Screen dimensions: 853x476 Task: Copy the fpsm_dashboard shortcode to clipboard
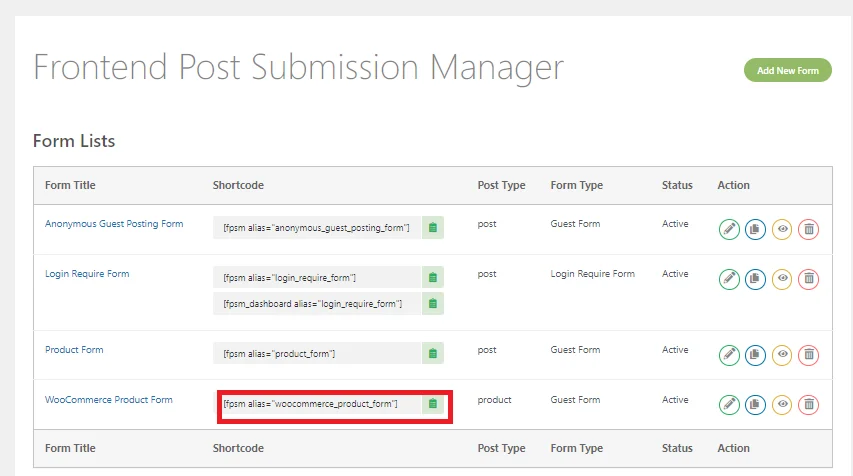pos(433,303)
